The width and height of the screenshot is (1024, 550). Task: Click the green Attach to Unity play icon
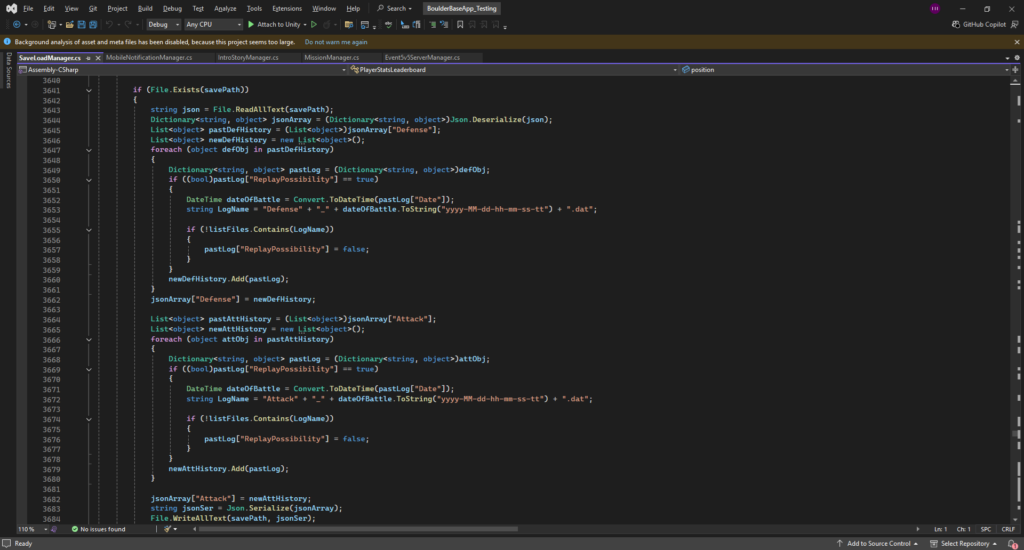(251, 25)
